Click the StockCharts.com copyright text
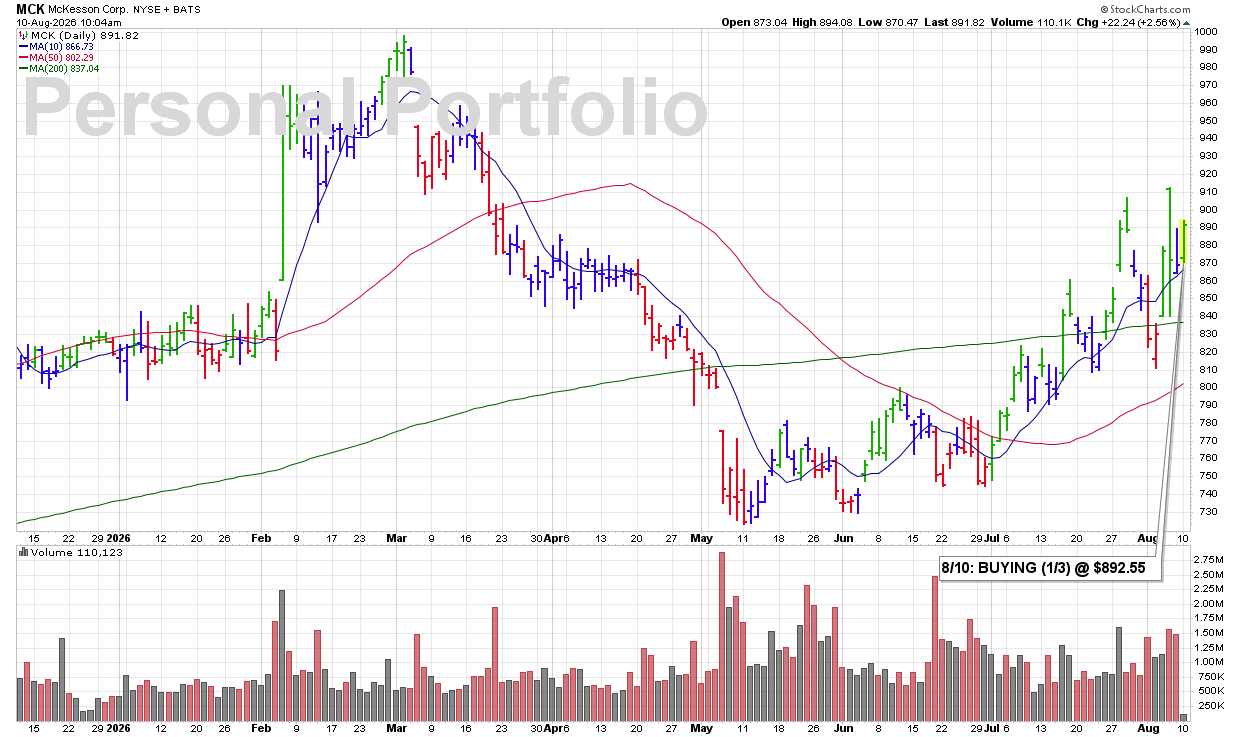 coord(1146,8)
